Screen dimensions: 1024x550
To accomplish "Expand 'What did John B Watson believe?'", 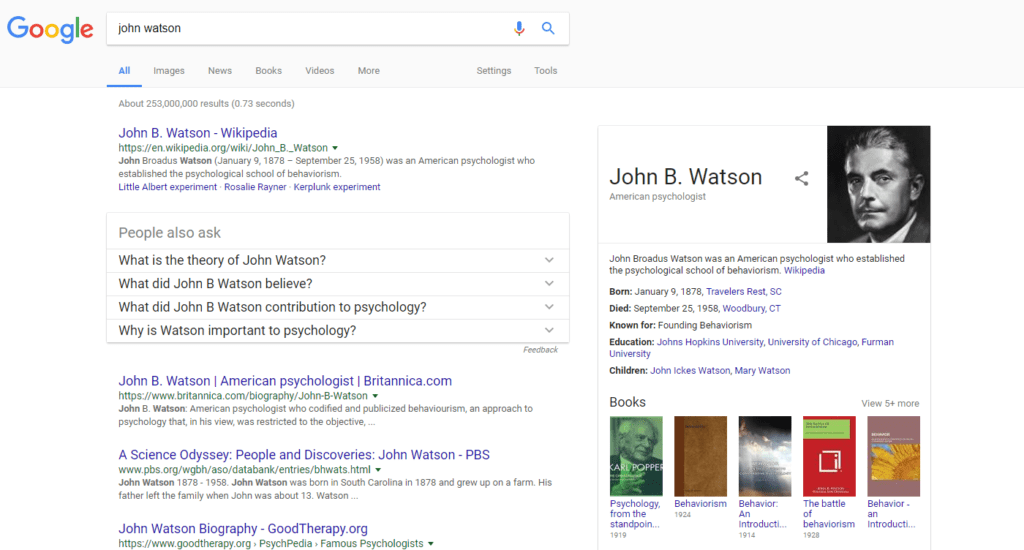I will click(x=338, y=283).
